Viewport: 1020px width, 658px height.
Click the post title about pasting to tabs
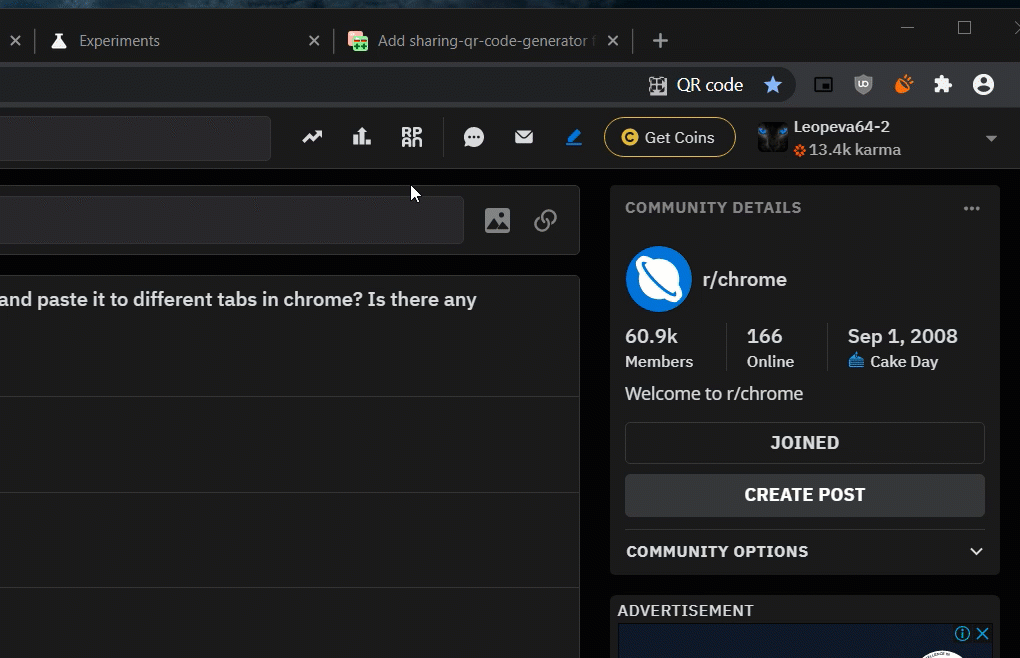[x=238, y=300]
